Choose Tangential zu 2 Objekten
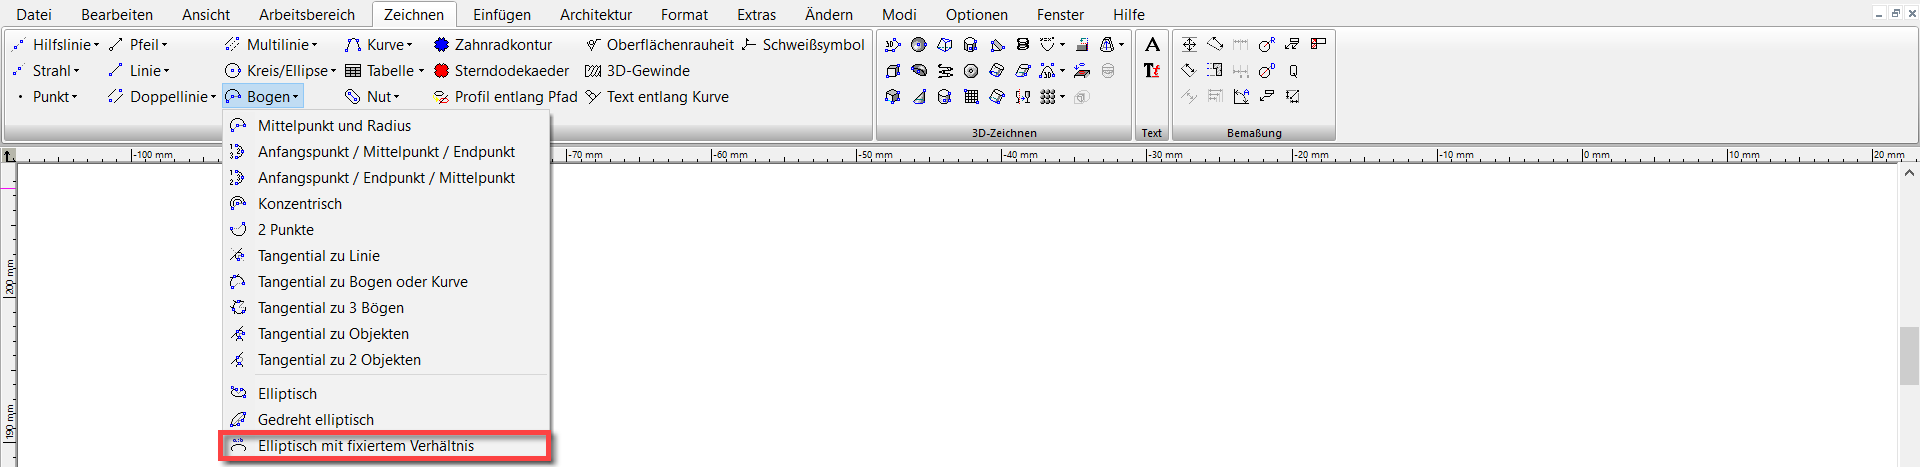The image size is (1920, 467). 386,360
